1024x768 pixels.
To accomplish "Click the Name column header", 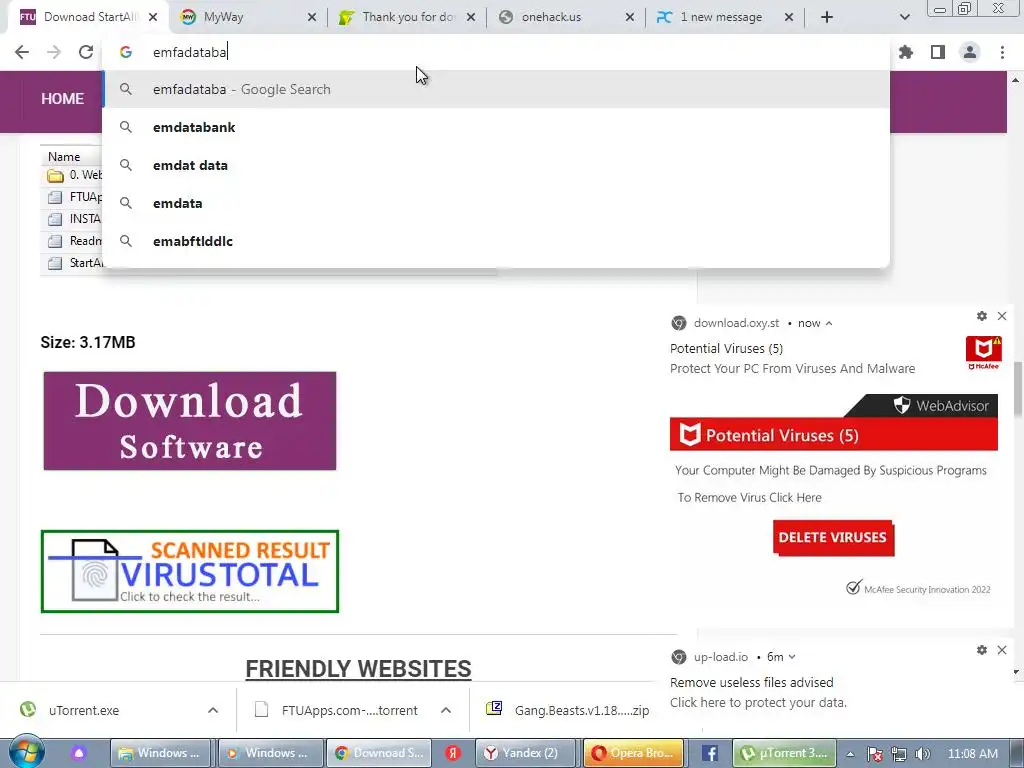I will click(x=64, y=157).
